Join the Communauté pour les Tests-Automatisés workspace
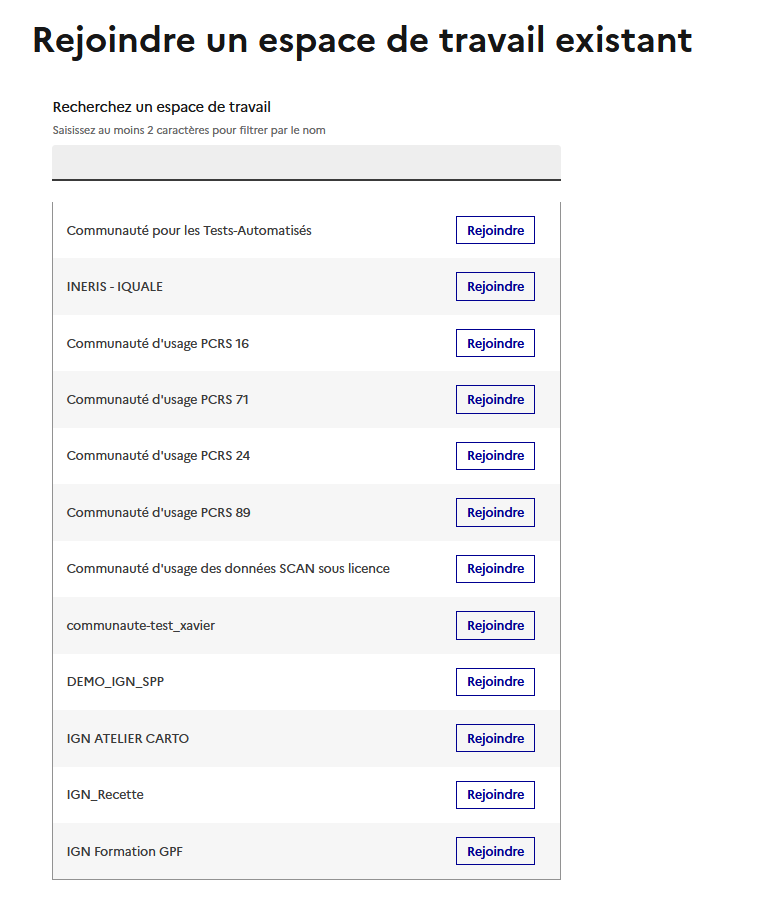782x911 pixels. [x=495, y=230]
